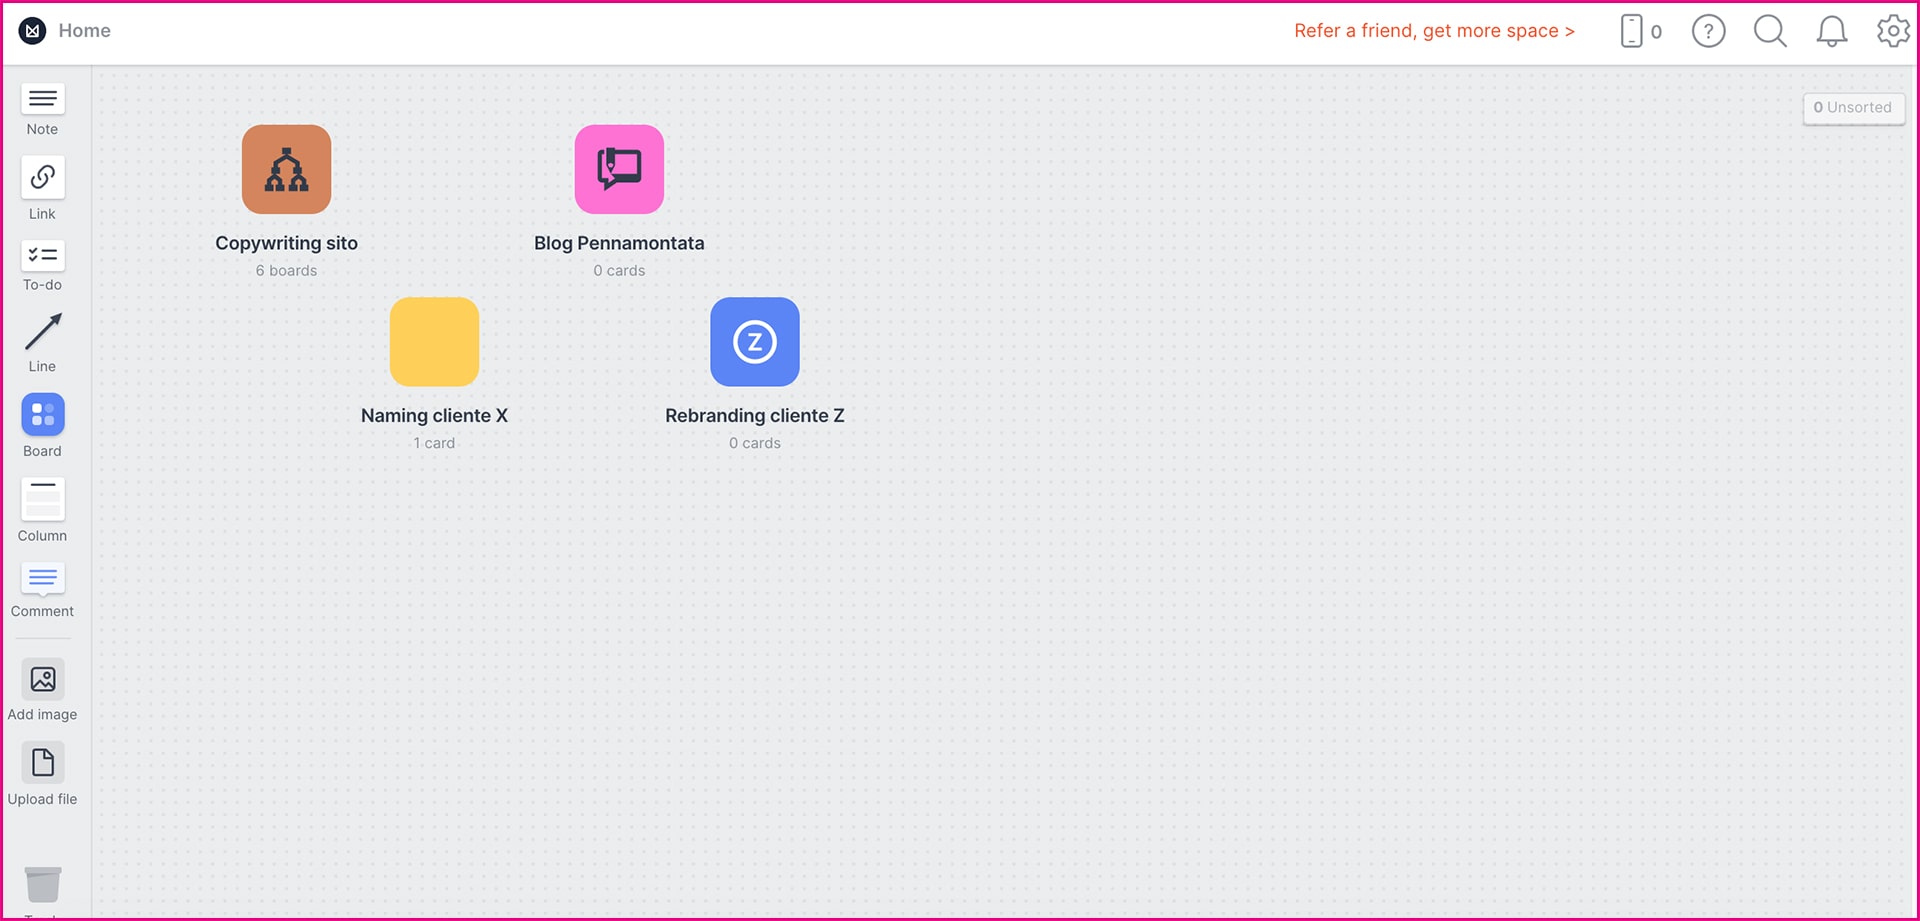Image resolution: width=1920 pixels, height=921 pixels.
Task: Pick the Comment tool
Action: 42,579
